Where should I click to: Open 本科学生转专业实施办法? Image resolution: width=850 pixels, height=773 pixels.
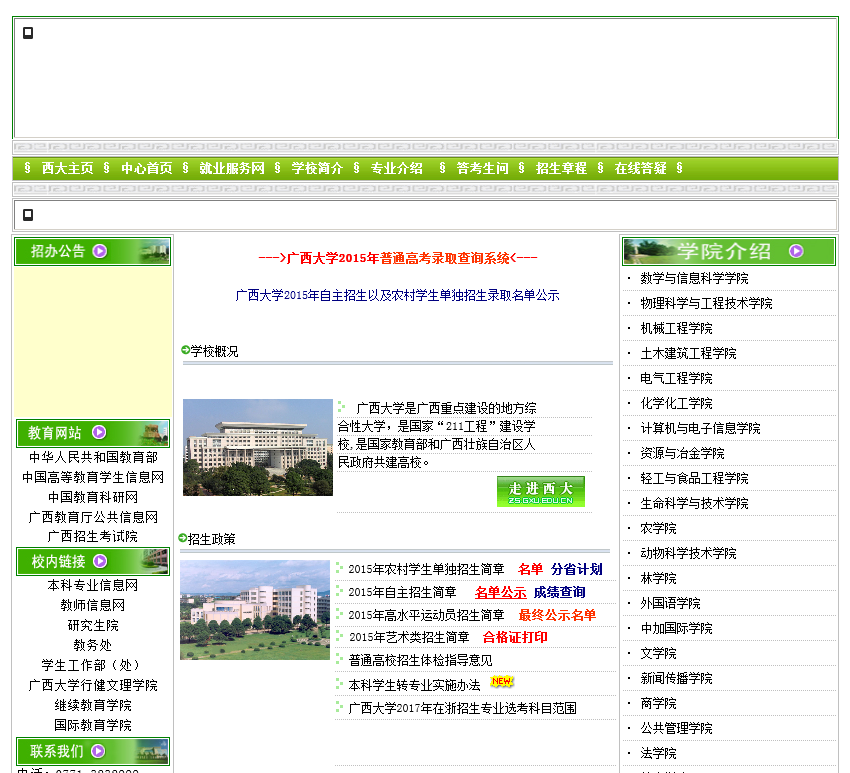(x=414, y=685)
